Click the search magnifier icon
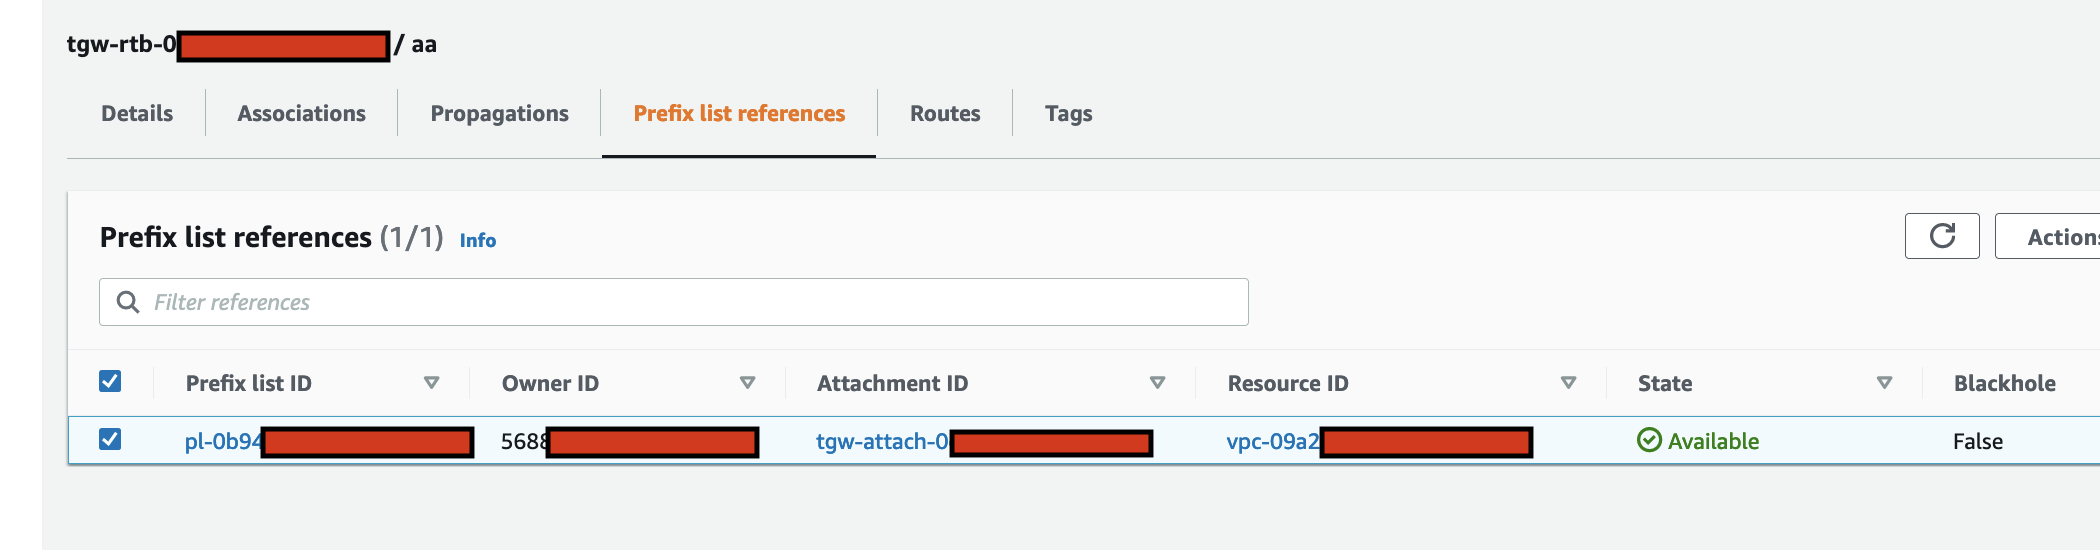The height and width of the screenshot is (550, 2100). pos(128,302)
